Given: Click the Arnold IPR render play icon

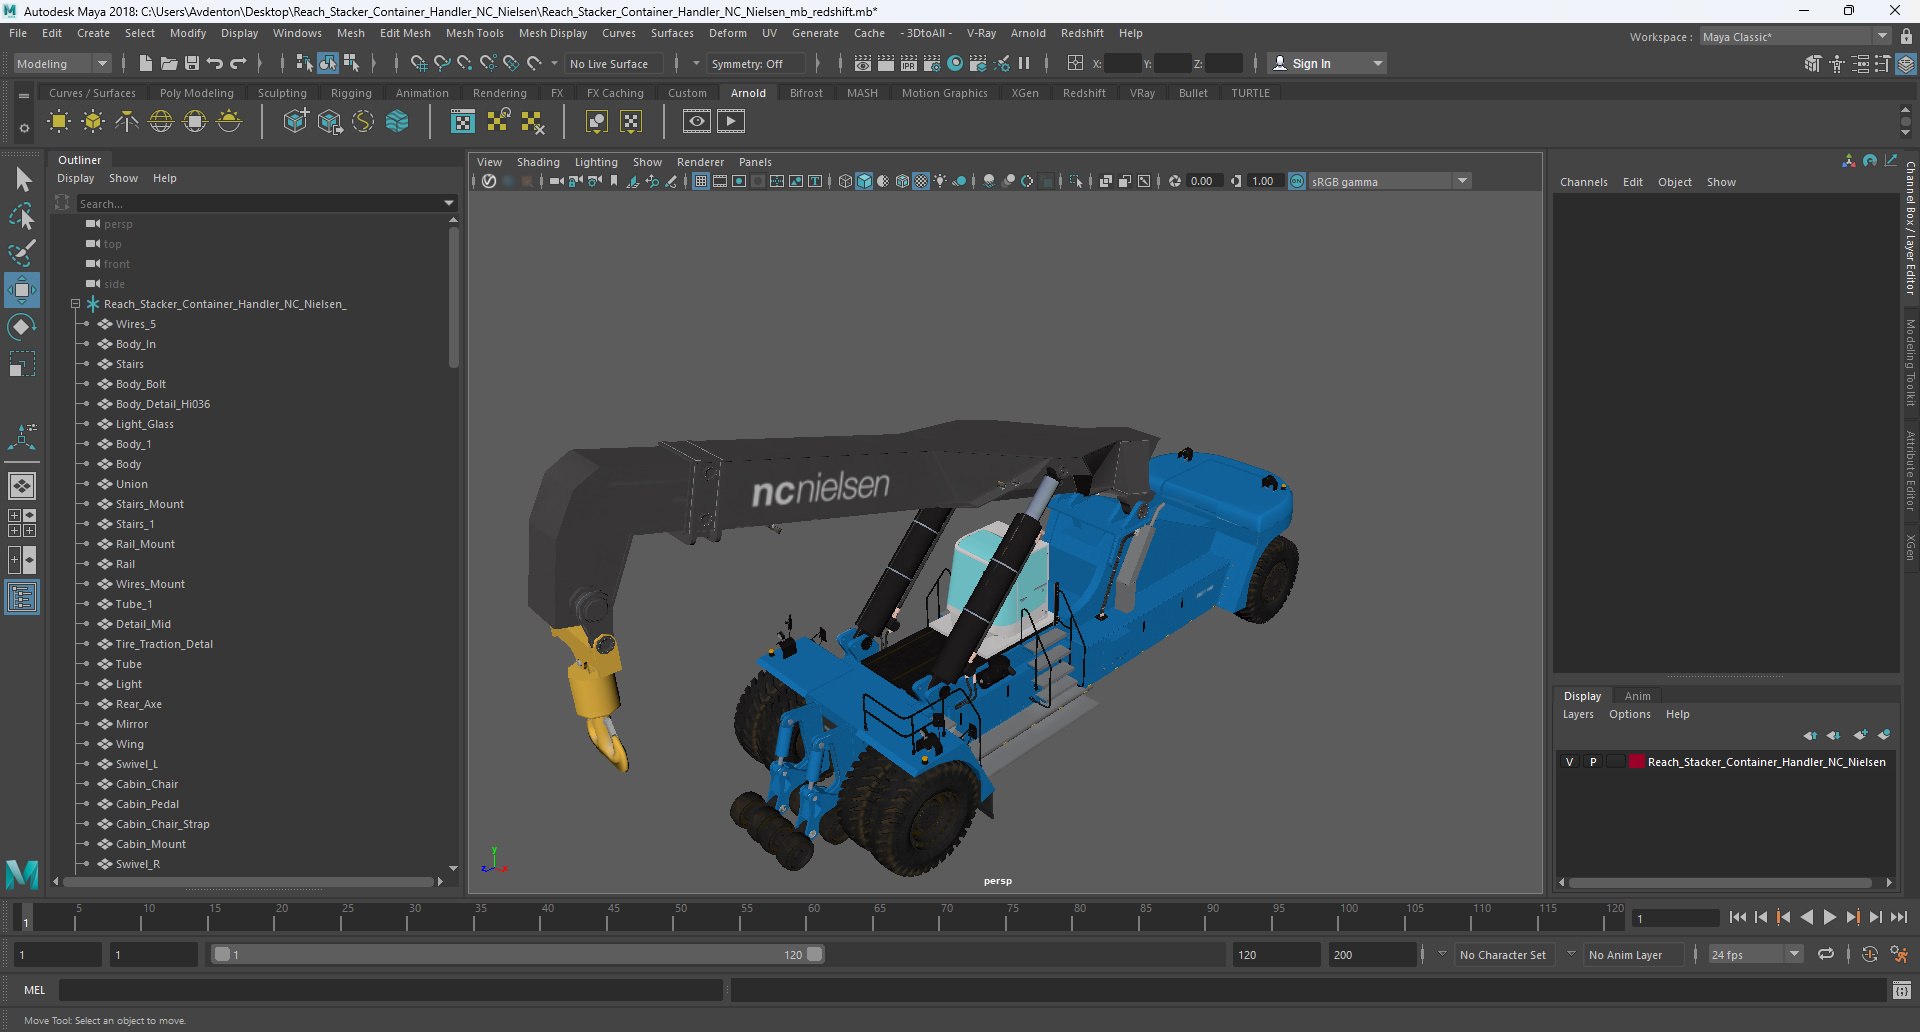Looking at the screenshot, I should point(731,121).
